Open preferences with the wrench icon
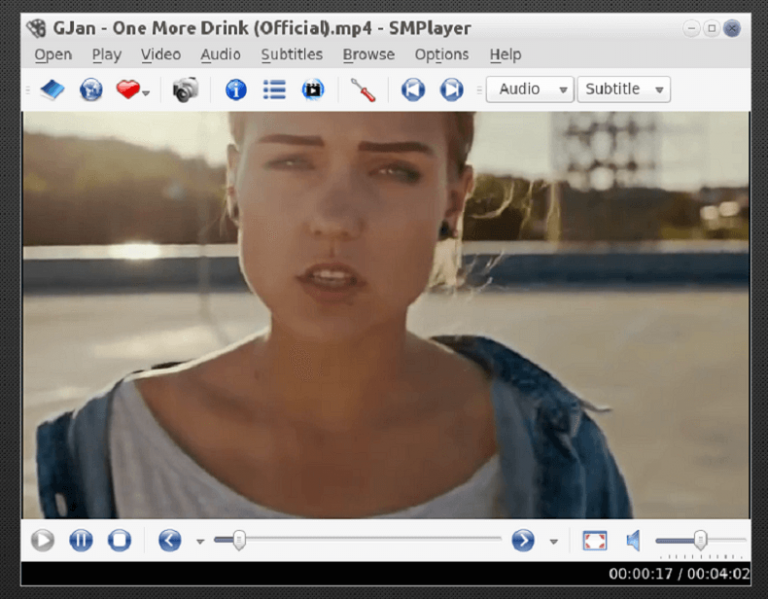Image resolution: width=768 pixels, height=599 pixels. tap(363, 90)
